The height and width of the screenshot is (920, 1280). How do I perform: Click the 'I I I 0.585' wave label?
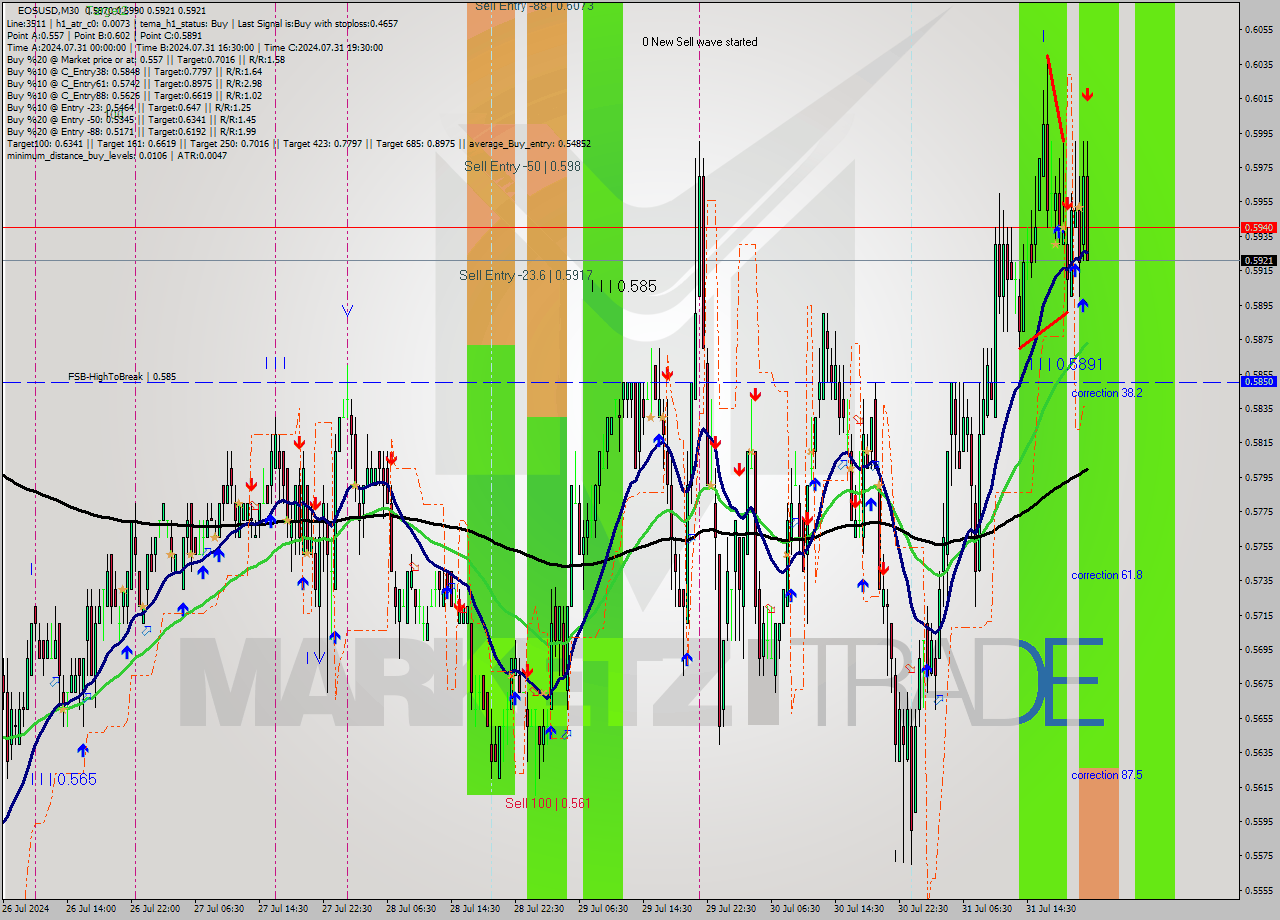623,286
